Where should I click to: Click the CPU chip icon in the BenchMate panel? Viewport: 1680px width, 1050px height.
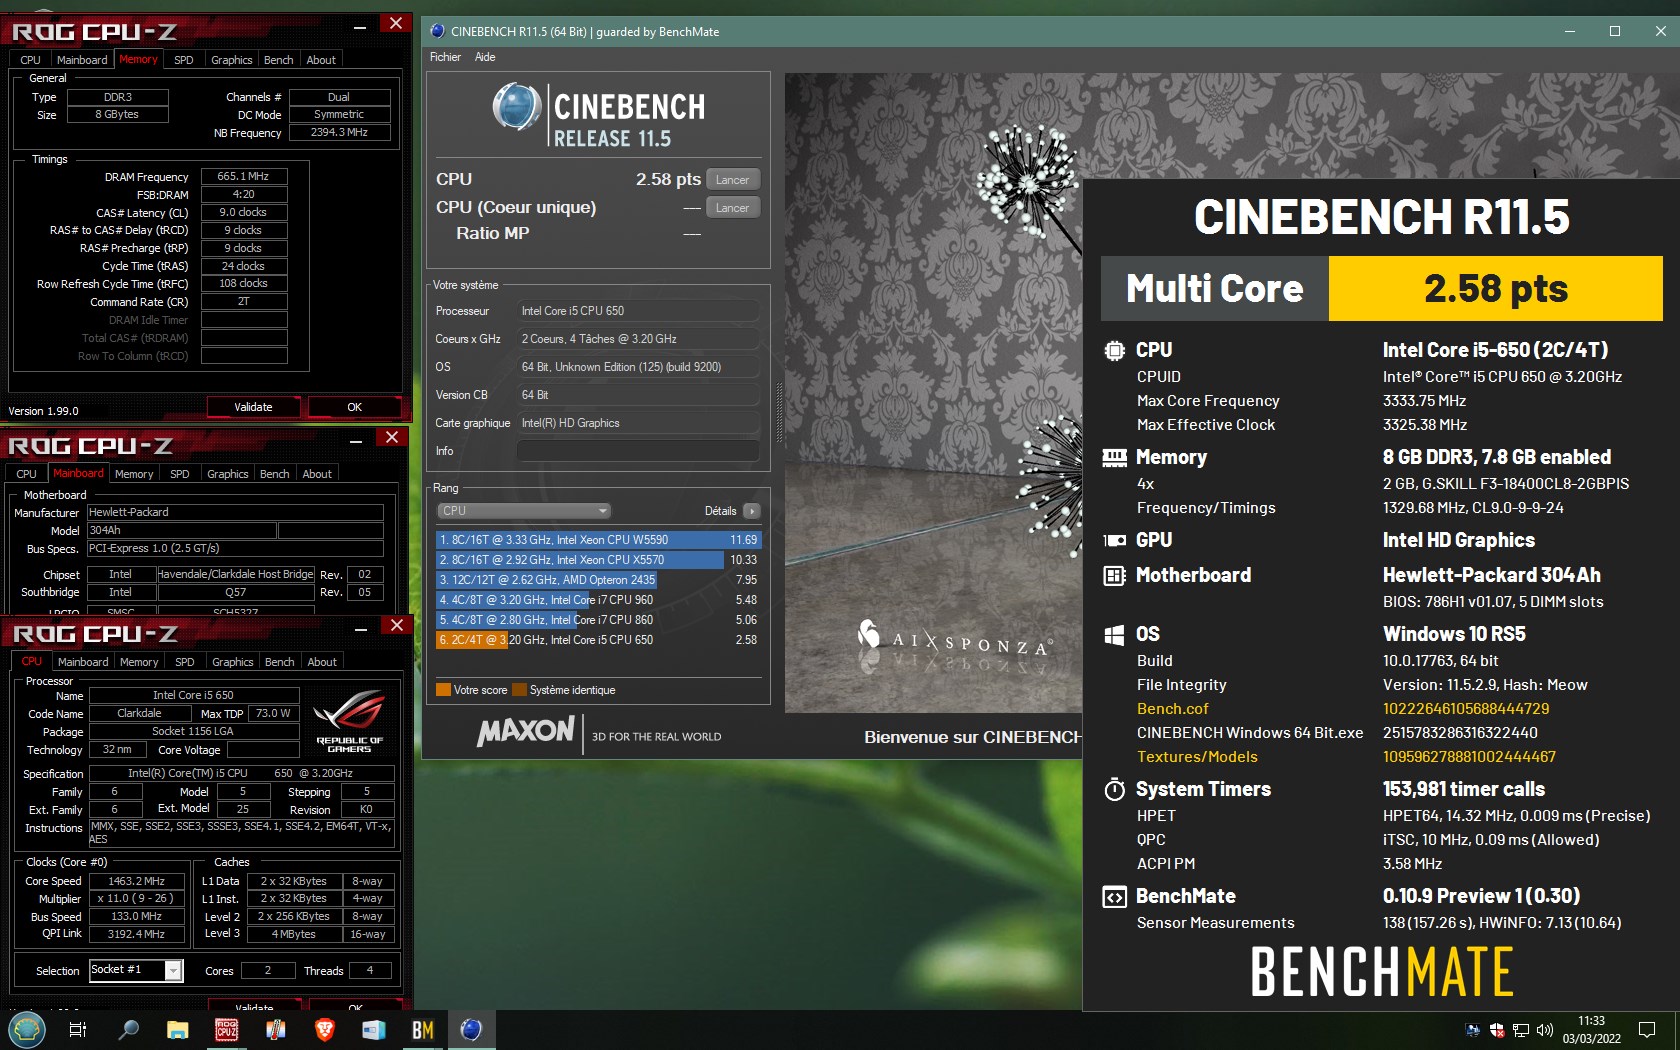1114,350
